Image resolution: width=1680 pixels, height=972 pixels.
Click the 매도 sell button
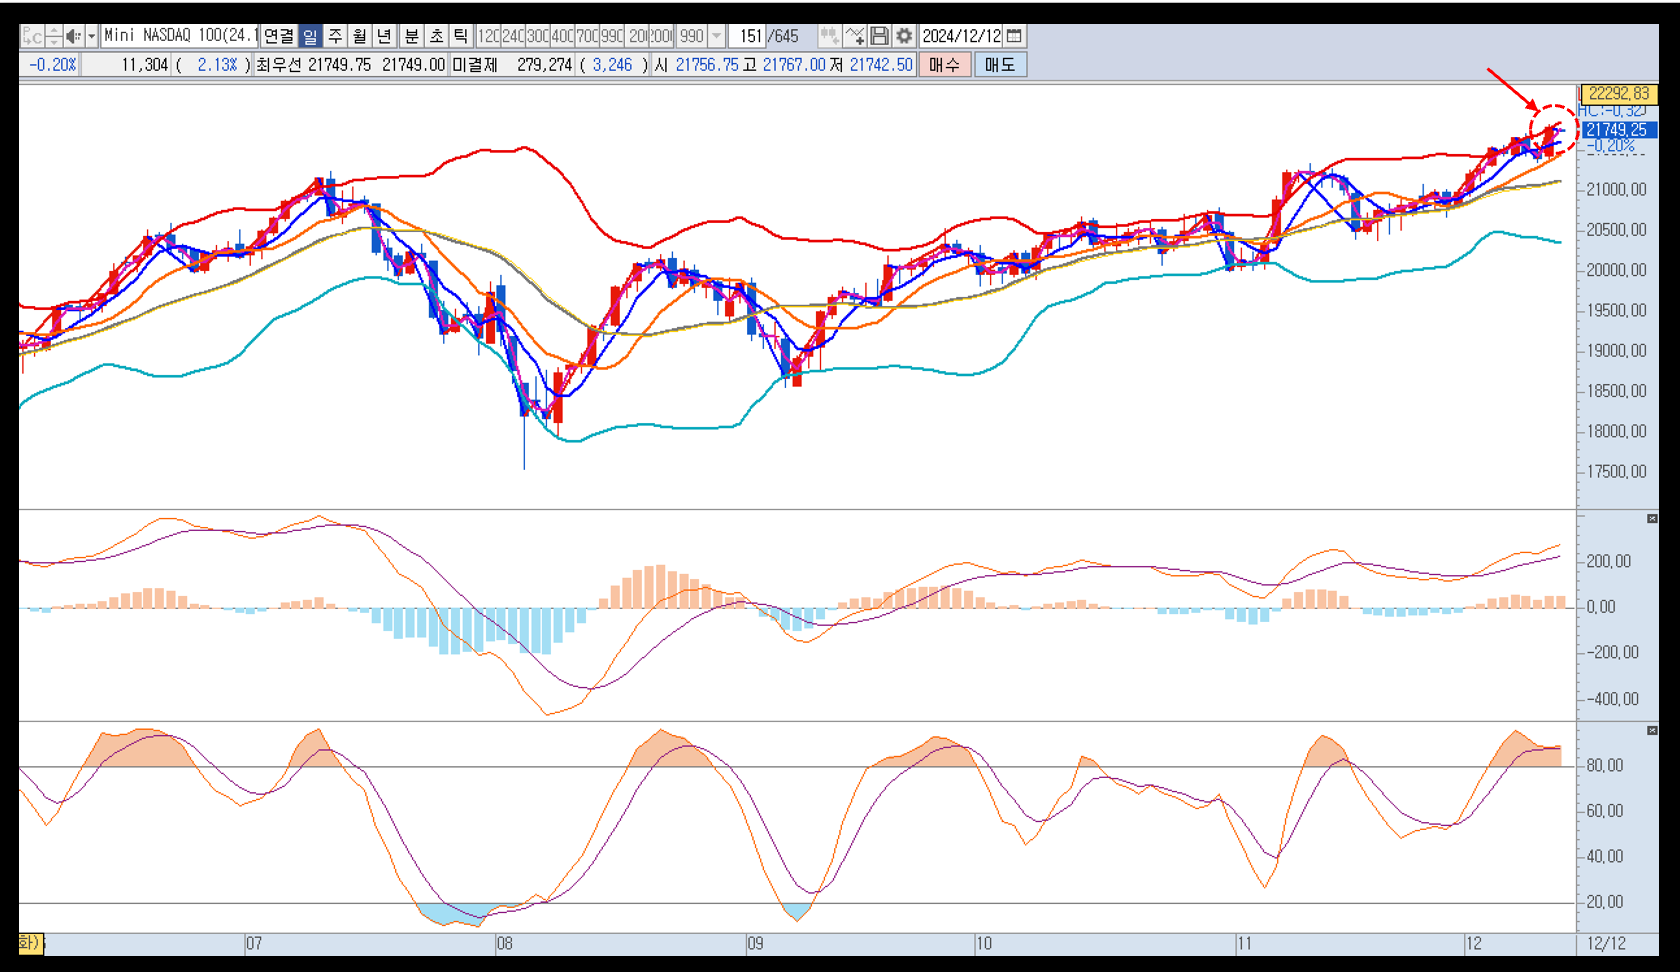(1000, 65)
